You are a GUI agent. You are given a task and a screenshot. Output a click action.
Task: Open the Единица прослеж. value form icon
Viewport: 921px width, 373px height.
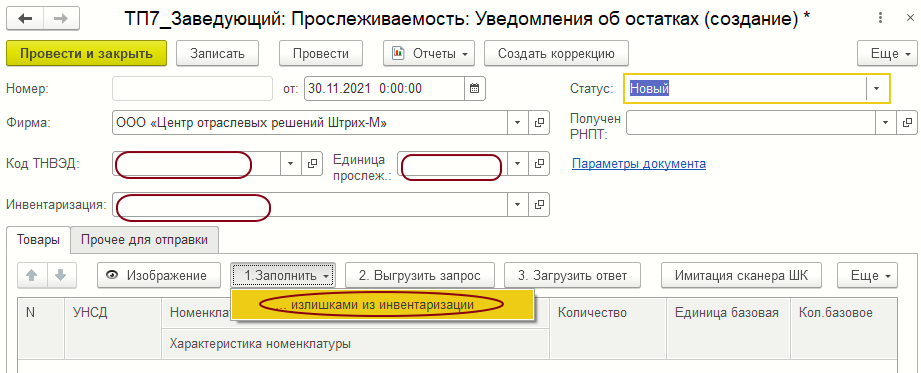point(539,163)
